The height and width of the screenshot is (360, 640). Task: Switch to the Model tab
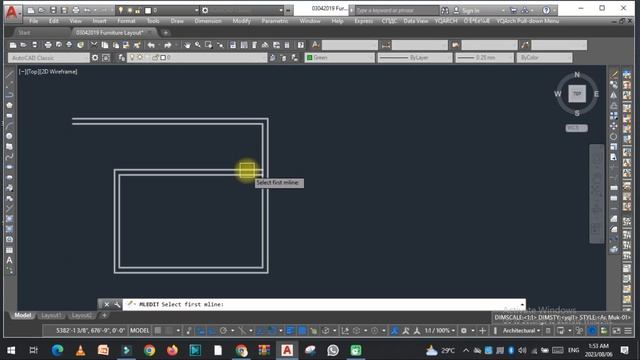click(23, 316)
